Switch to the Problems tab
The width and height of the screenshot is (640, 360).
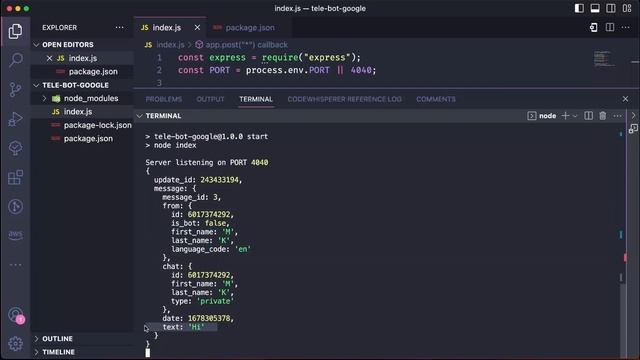tap(164, 99)
